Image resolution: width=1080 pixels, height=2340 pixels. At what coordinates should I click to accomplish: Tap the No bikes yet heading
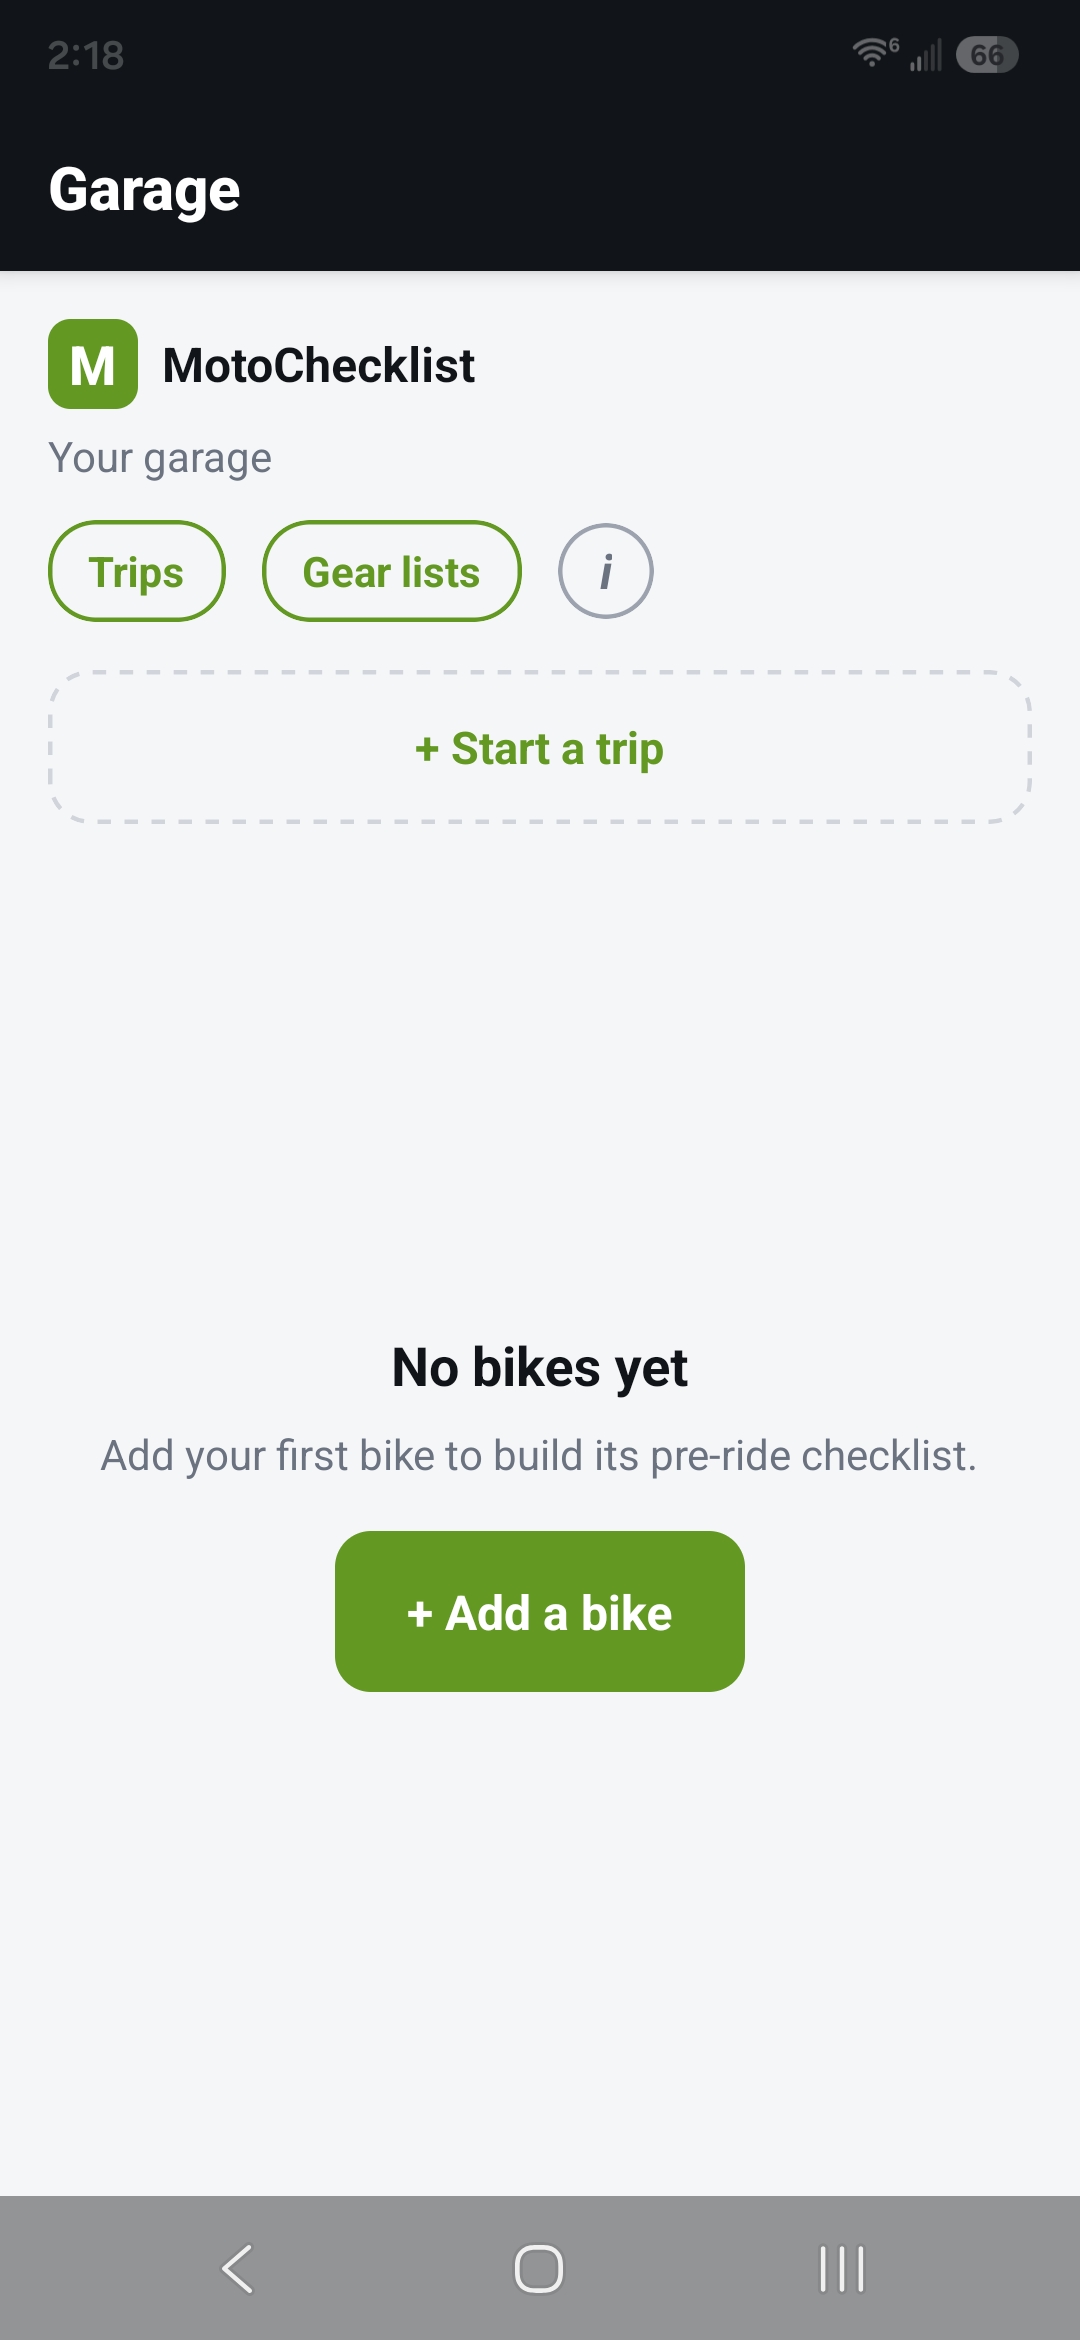coord(540,1368)
